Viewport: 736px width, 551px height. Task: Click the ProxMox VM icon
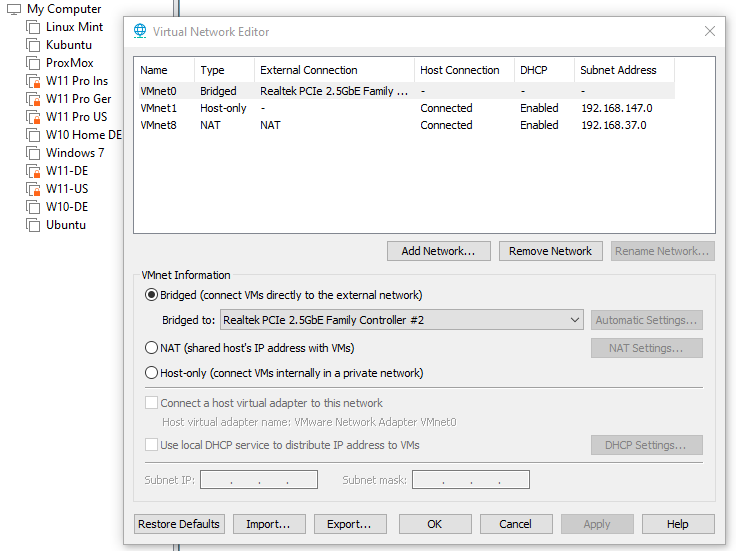(x=33, y=63)
